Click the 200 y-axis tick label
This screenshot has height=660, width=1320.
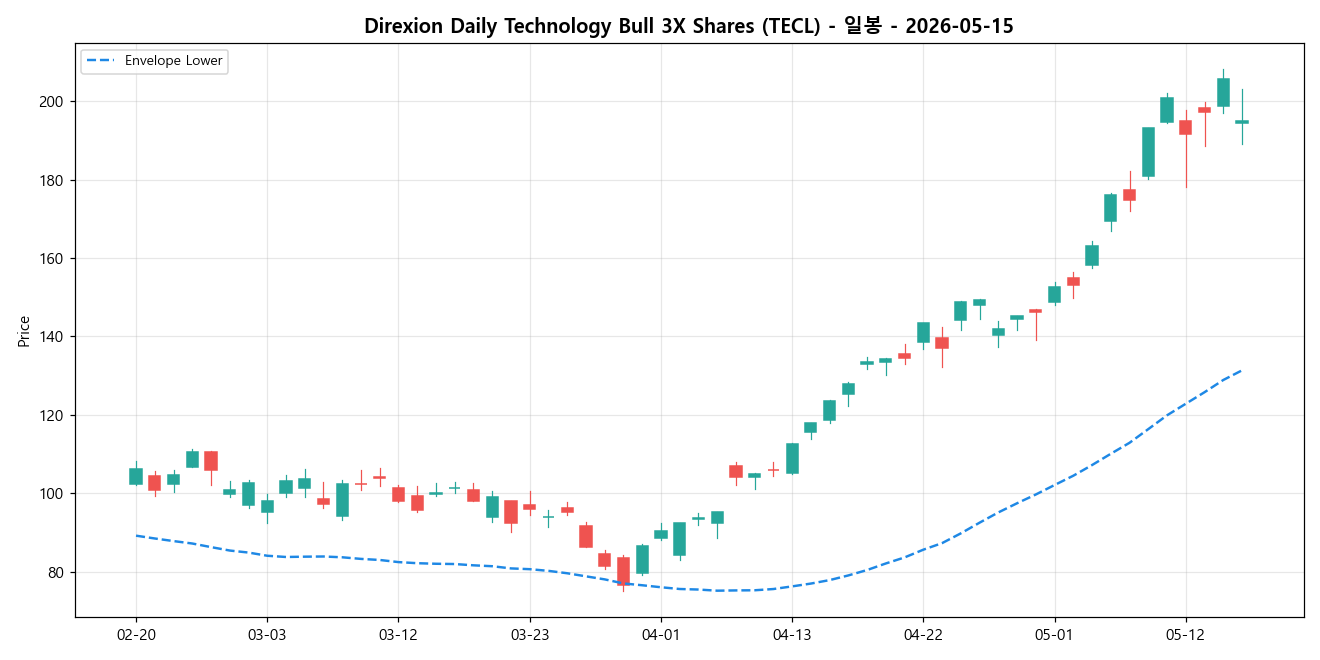pyautogui.click(x=51, y=102)
